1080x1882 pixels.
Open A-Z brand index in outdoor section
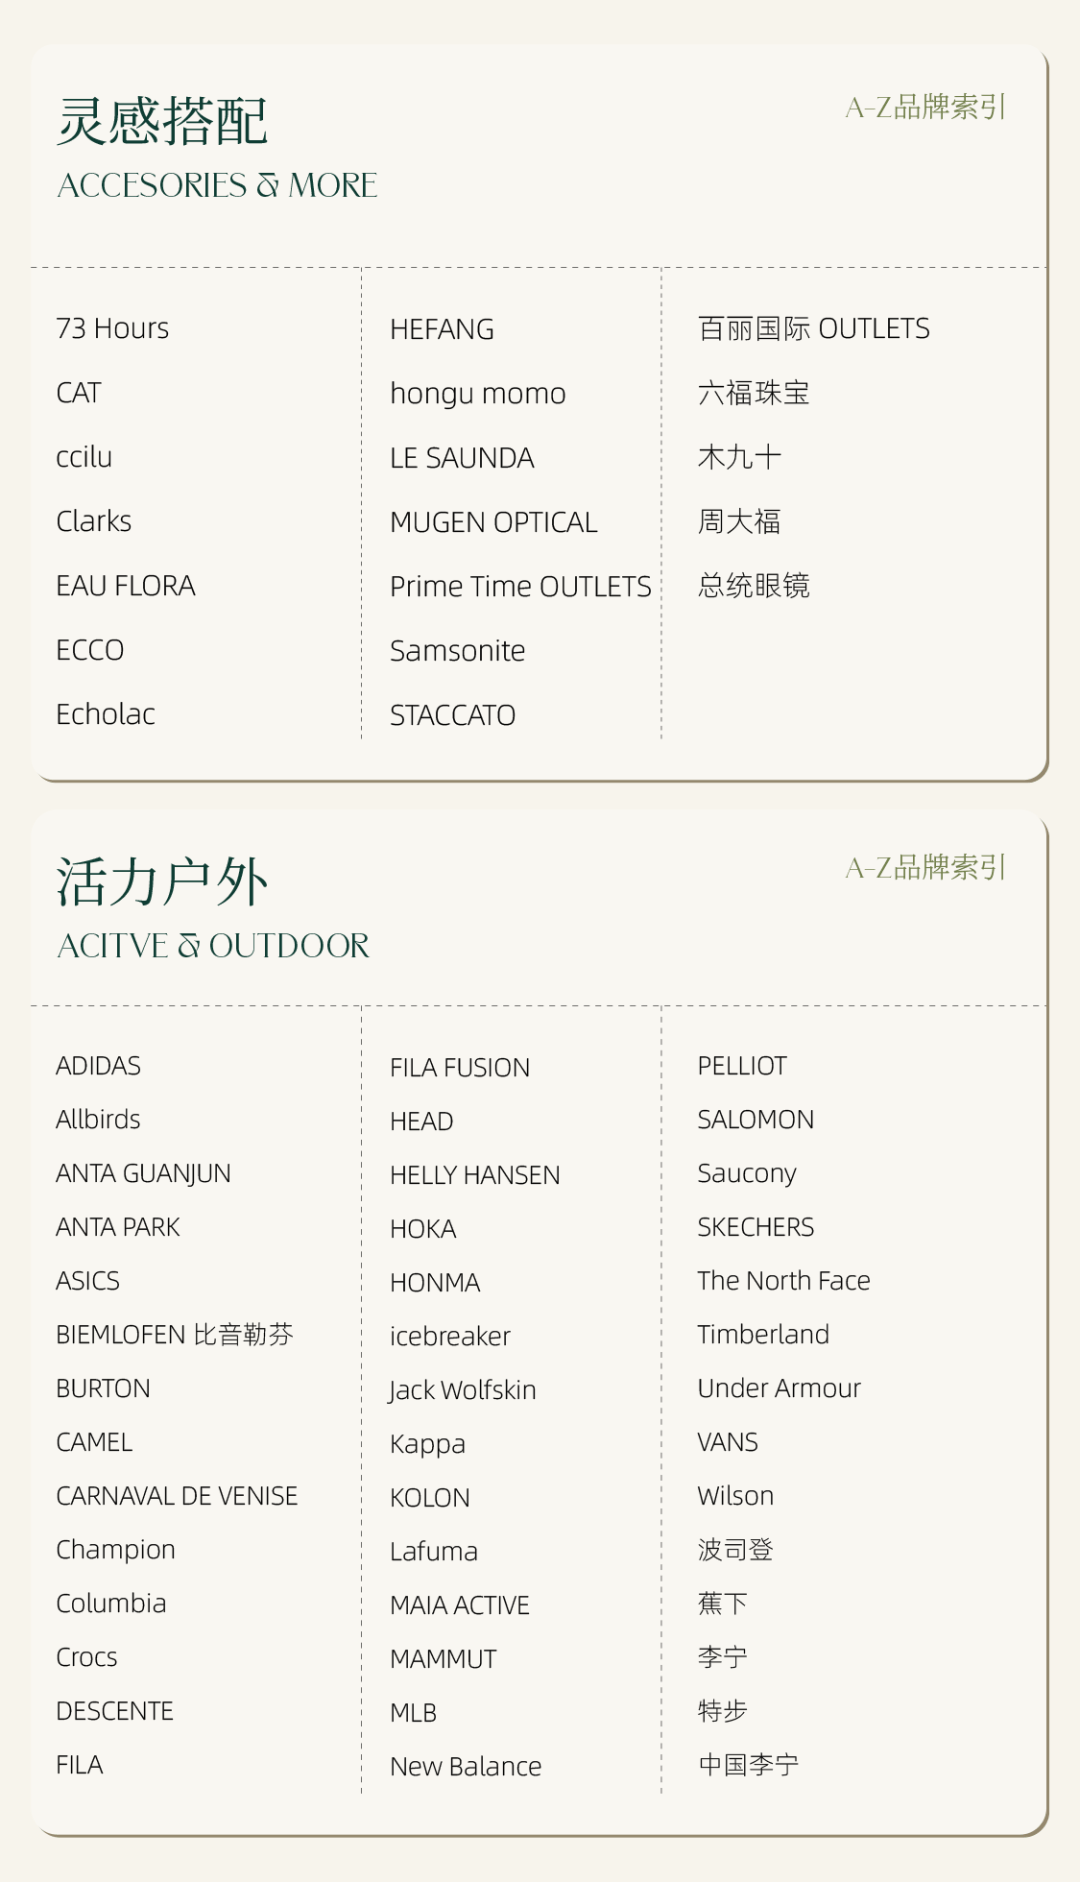[x=925, y=867]
